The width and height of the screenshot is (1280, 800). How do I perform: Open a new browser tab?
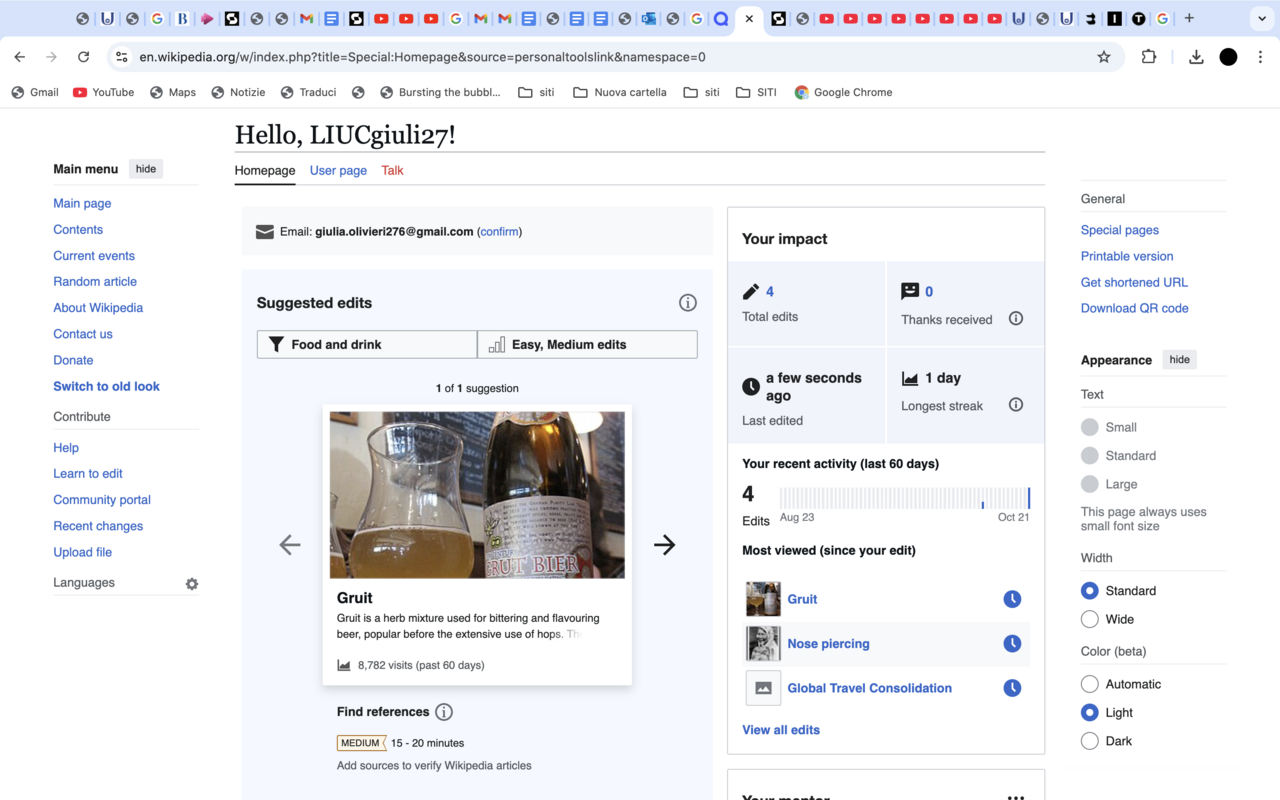(1189, 18)
